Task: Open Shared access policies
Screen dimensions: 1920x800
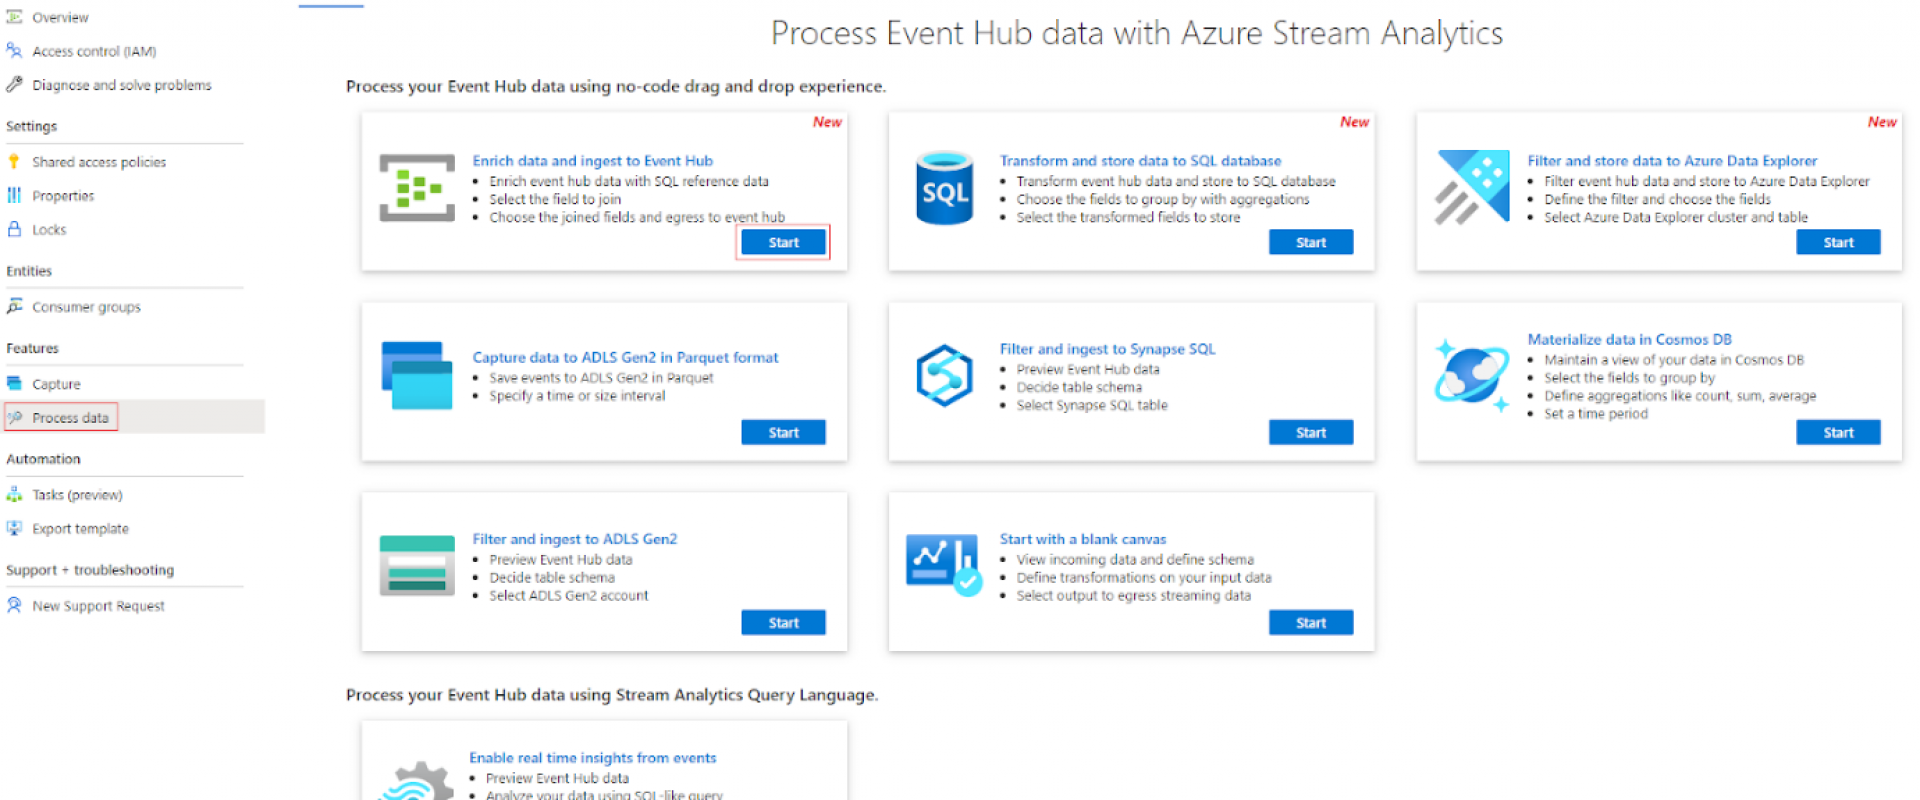Action: click(x=99, y=162)
